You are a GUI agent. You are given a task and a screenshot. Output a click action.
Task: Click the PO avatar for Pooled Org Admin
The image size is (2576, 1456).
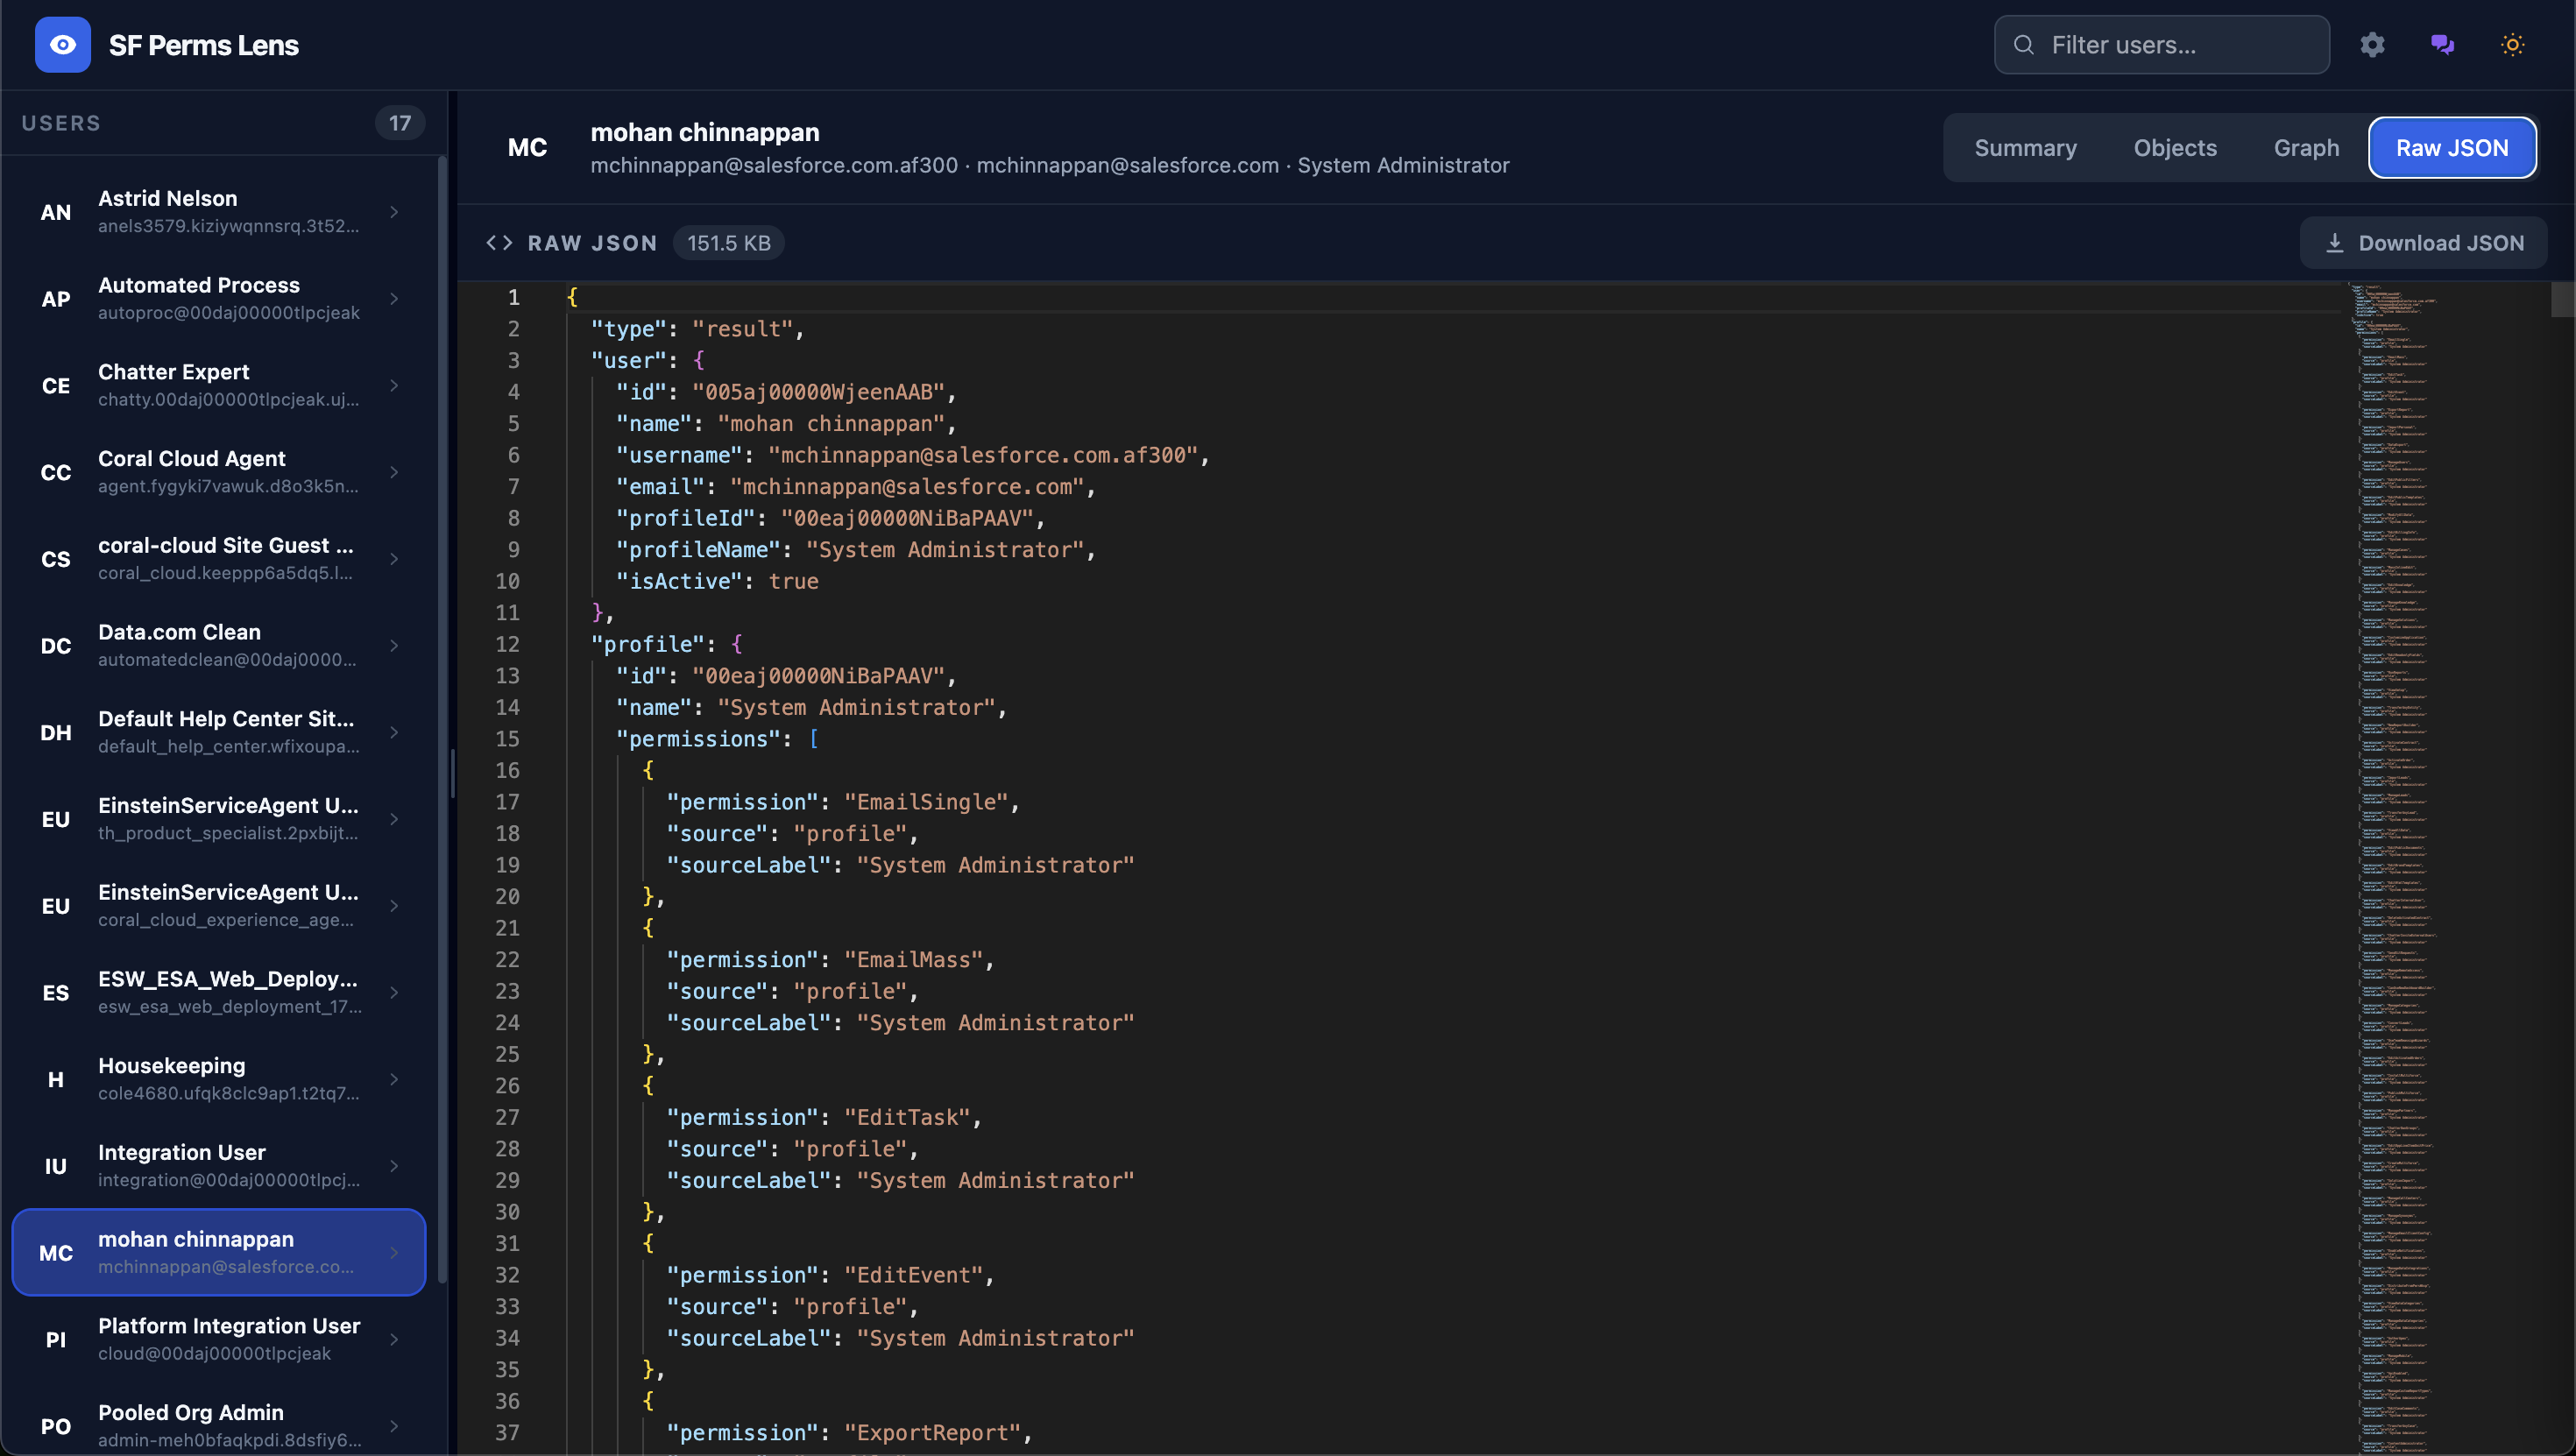pyautogui.click(x=56, y=1427)
